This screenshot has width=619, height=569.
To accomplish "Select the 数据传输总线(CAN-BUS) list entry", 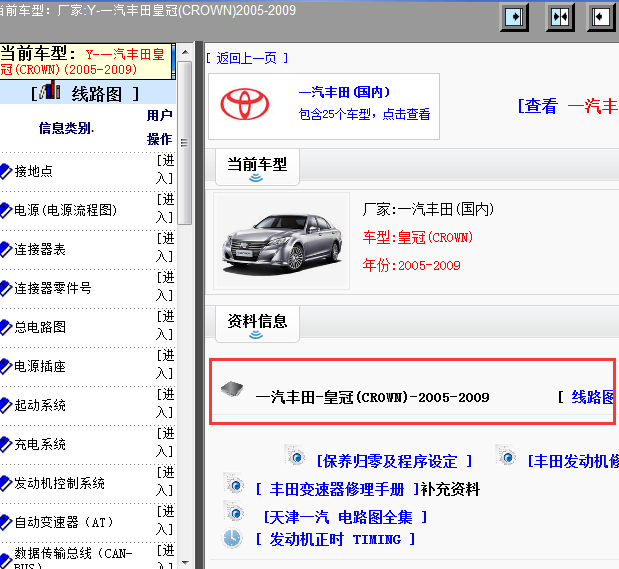I will pos(73,558).
